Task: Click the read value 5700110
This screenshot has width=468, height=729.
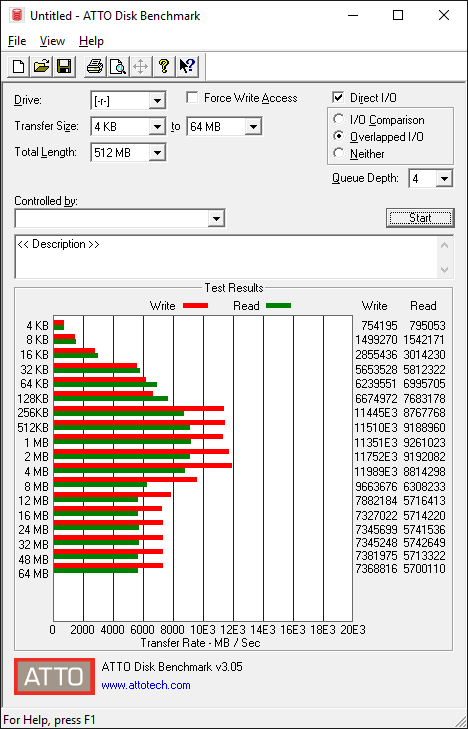Action: tap(424, 569)
